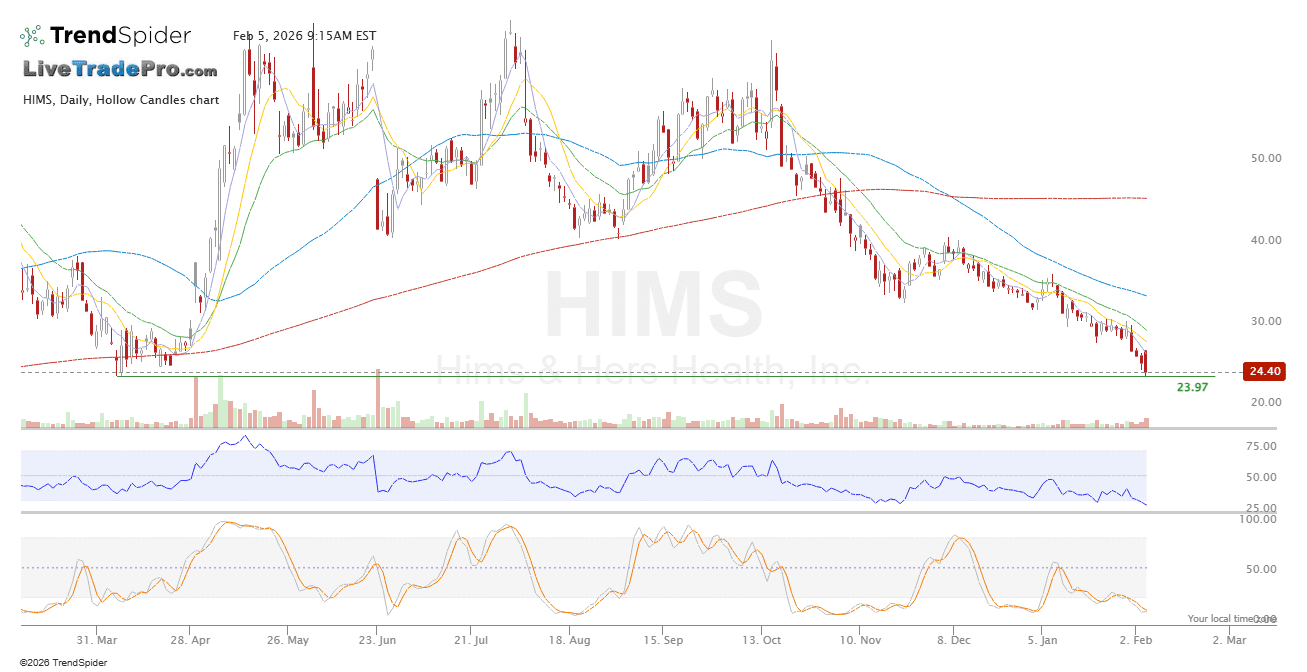This screenshot has width=1307, height=672.
Task: Click the ©2026 TrendSpider copyright text
Action: coord(63,662)
